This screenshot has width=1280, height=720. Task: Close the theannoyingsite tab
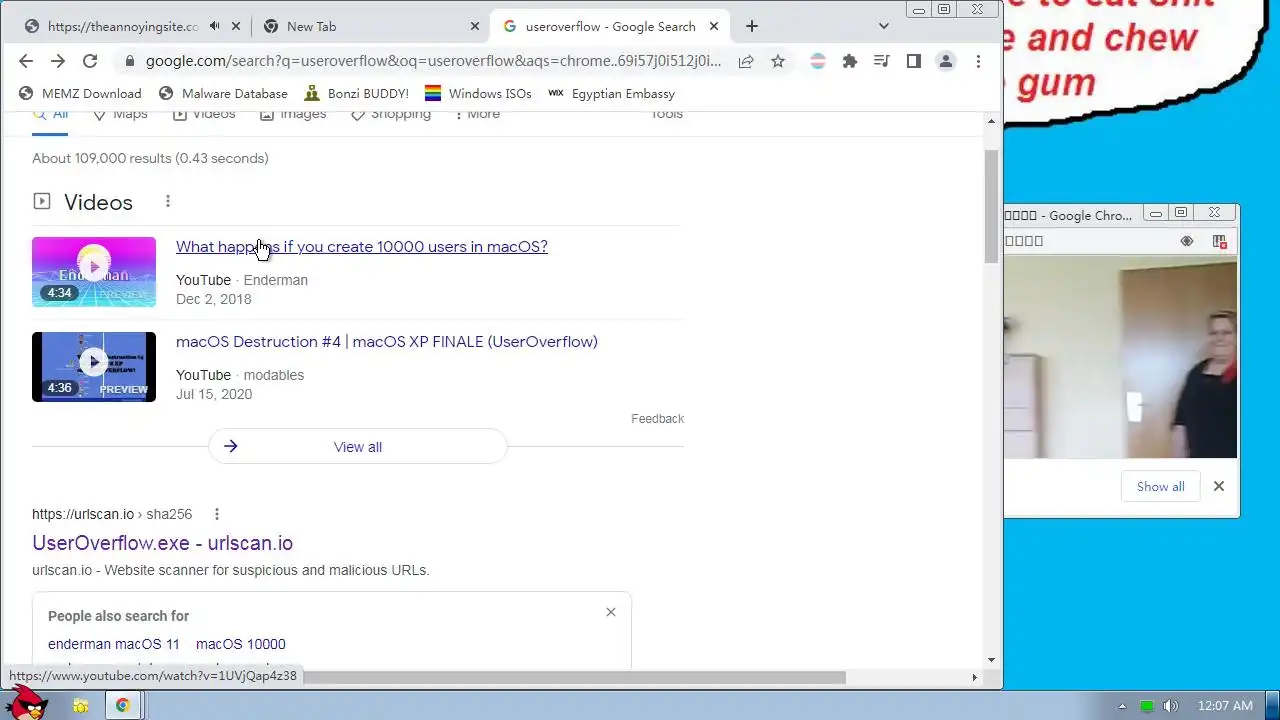point(236,26)
